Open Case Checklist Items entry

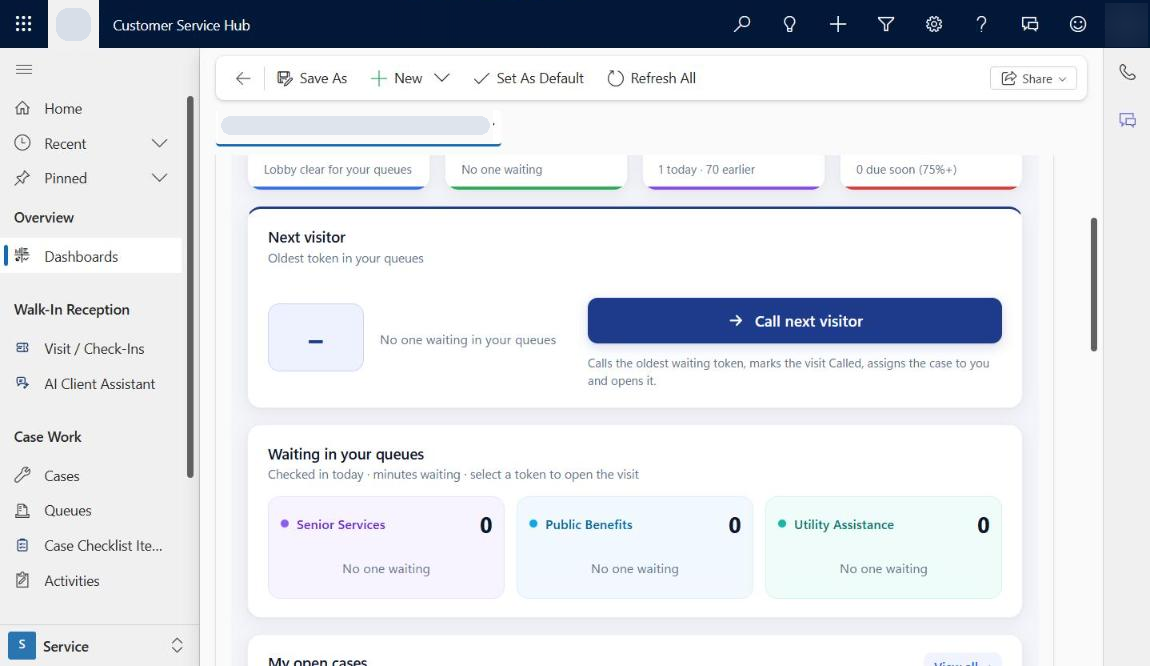coord(91,546)
